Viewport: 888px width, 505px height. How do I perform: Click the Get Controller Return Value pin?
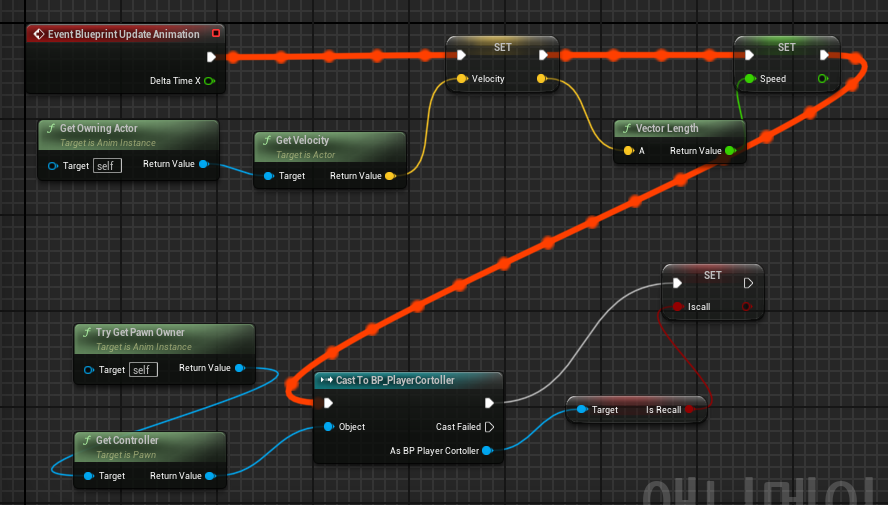point(210,476)
